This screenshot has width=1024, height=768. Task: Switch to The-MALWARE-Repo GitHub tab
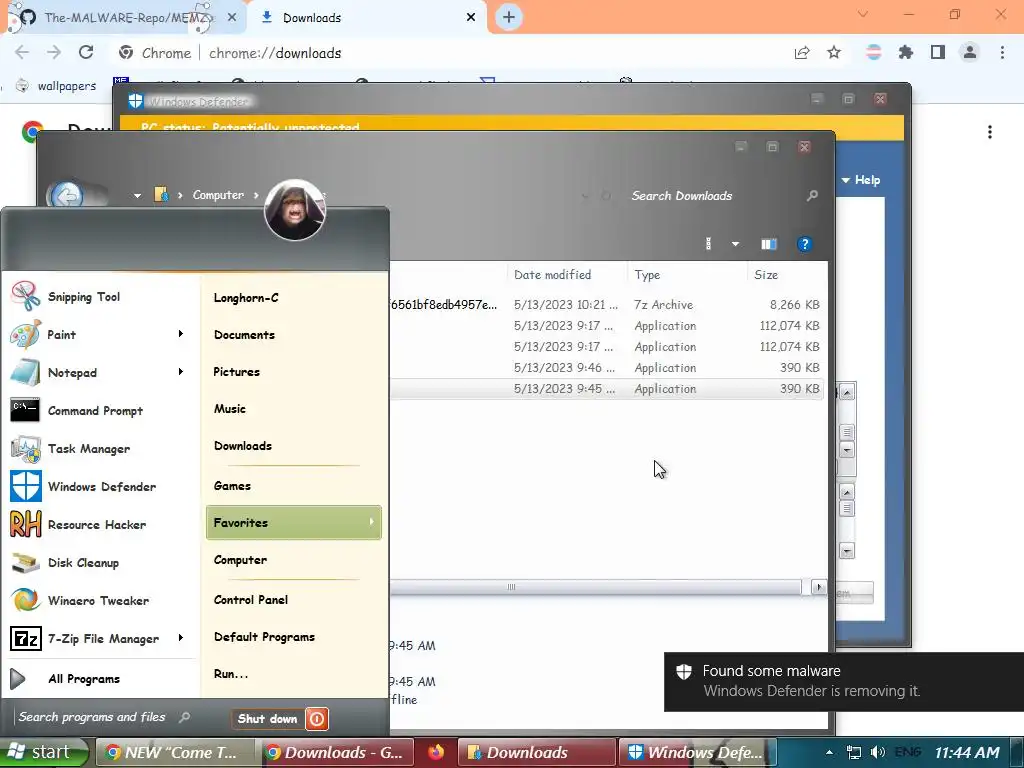click(124, 18)
